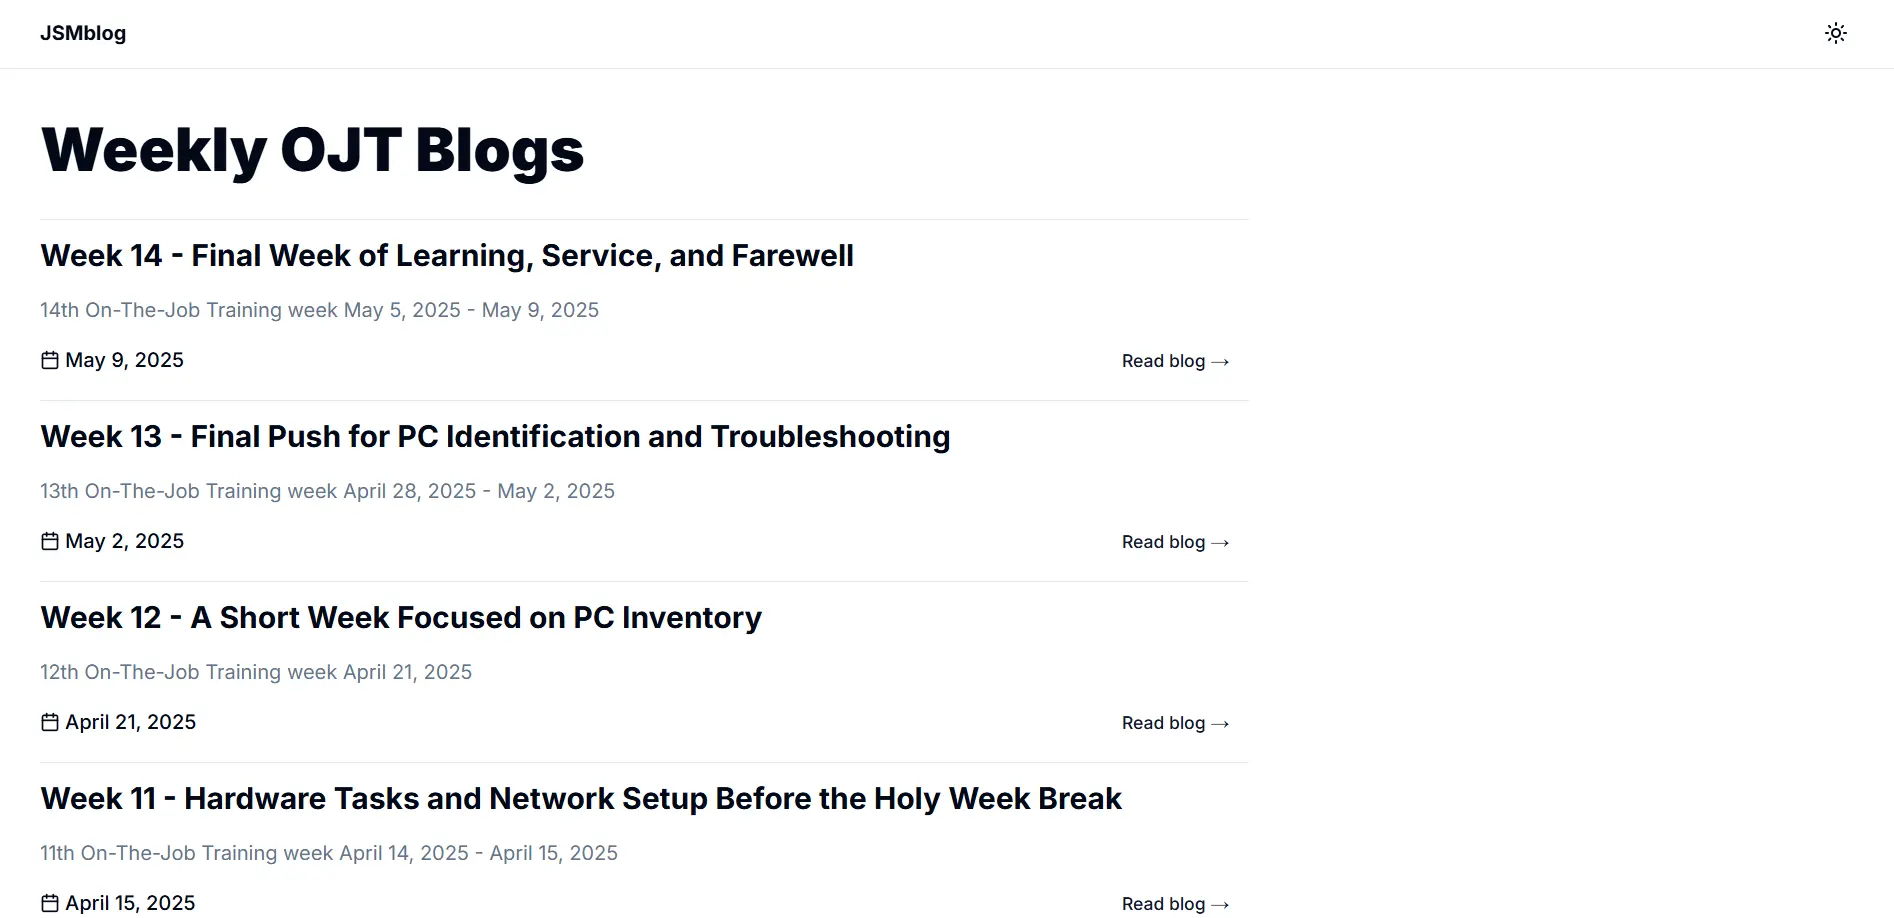1894x918 pixels.
Task: Click Read blog under Week 12
Action: coord(1162,723)
